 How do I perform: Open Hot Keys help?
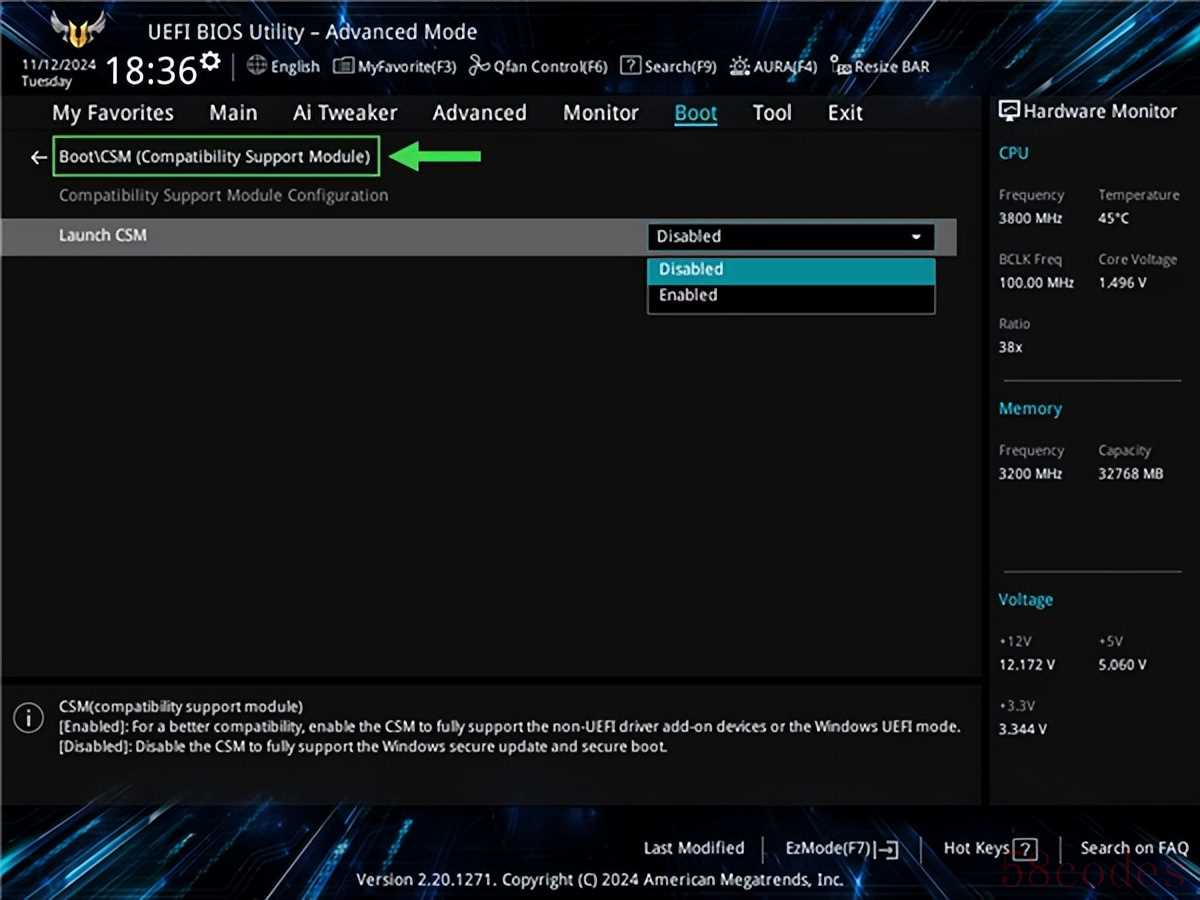coord(990,849)
